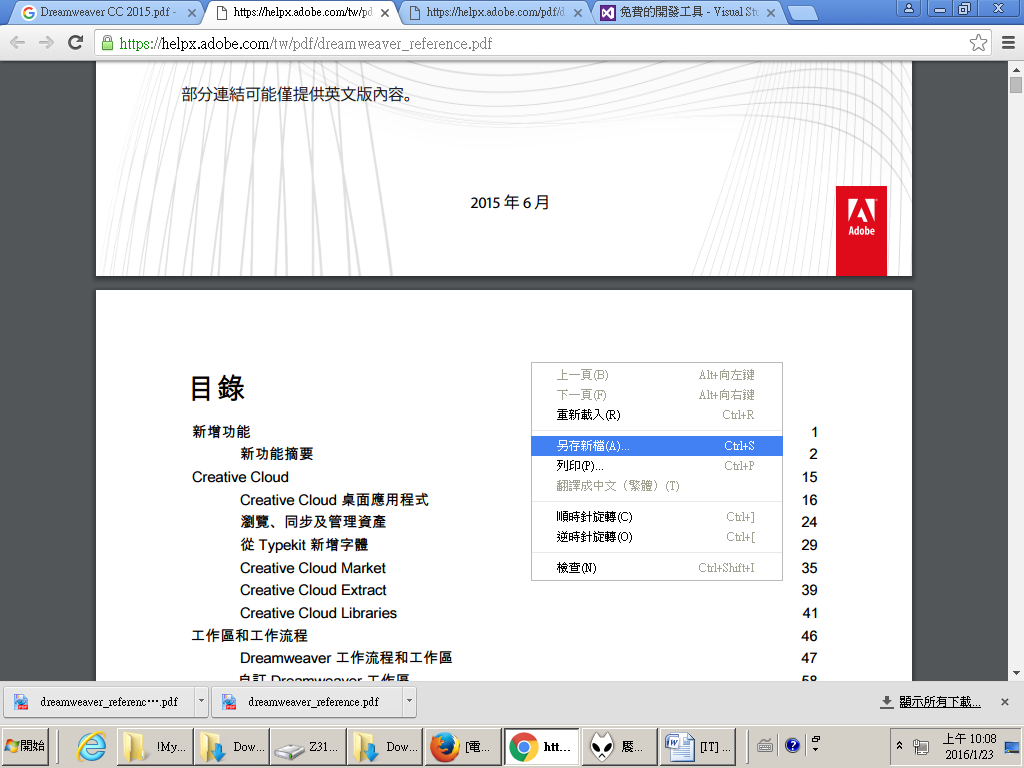Click page number 46 in contents

809,636
